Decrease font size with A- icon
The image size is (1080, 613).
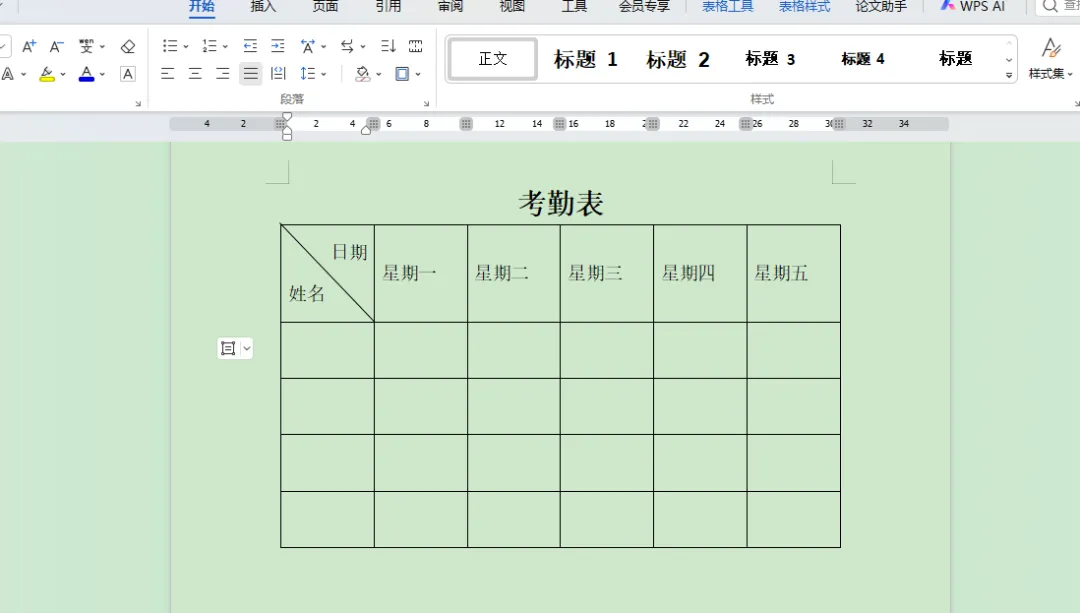(56, 46)
